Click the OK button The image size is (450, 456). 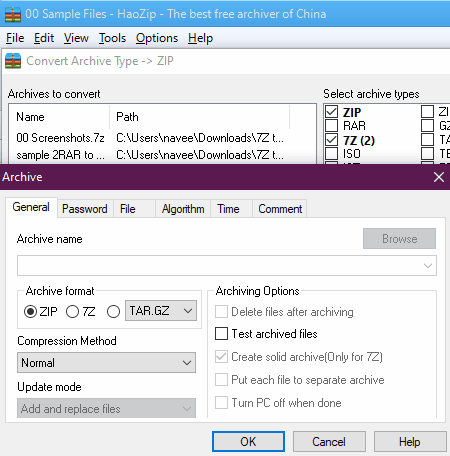[x=248, y=442]
